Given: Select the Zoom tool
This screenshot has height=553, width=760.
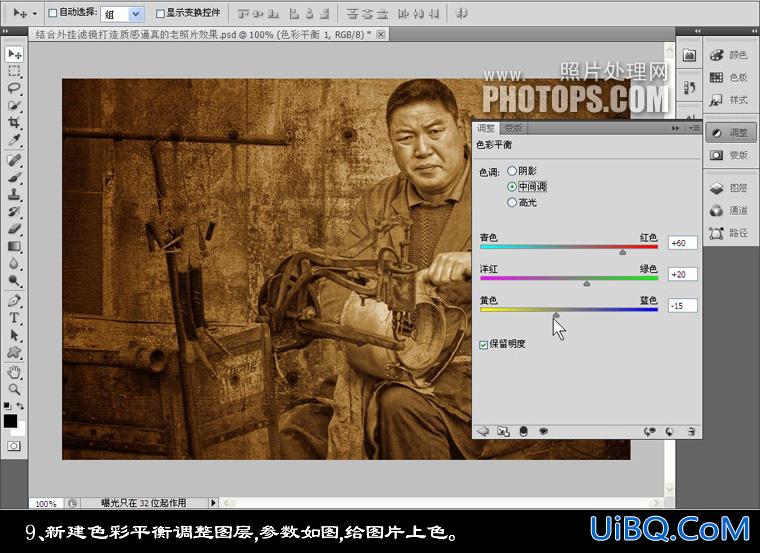Looking at the screenshot, I should pyautogui.click(x=14, y=389).
